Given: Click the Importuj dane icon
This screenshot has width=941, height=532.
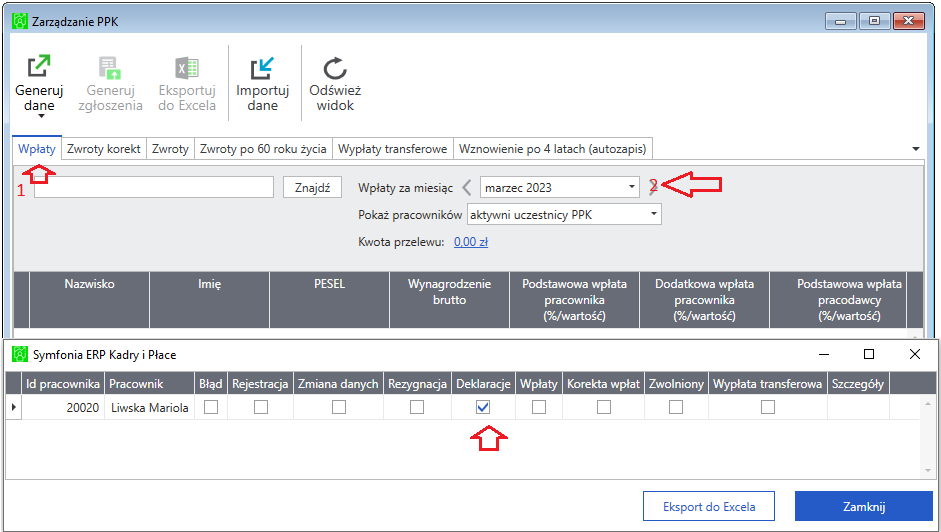Looking at the screenshot, I should (x=262, y=67).
